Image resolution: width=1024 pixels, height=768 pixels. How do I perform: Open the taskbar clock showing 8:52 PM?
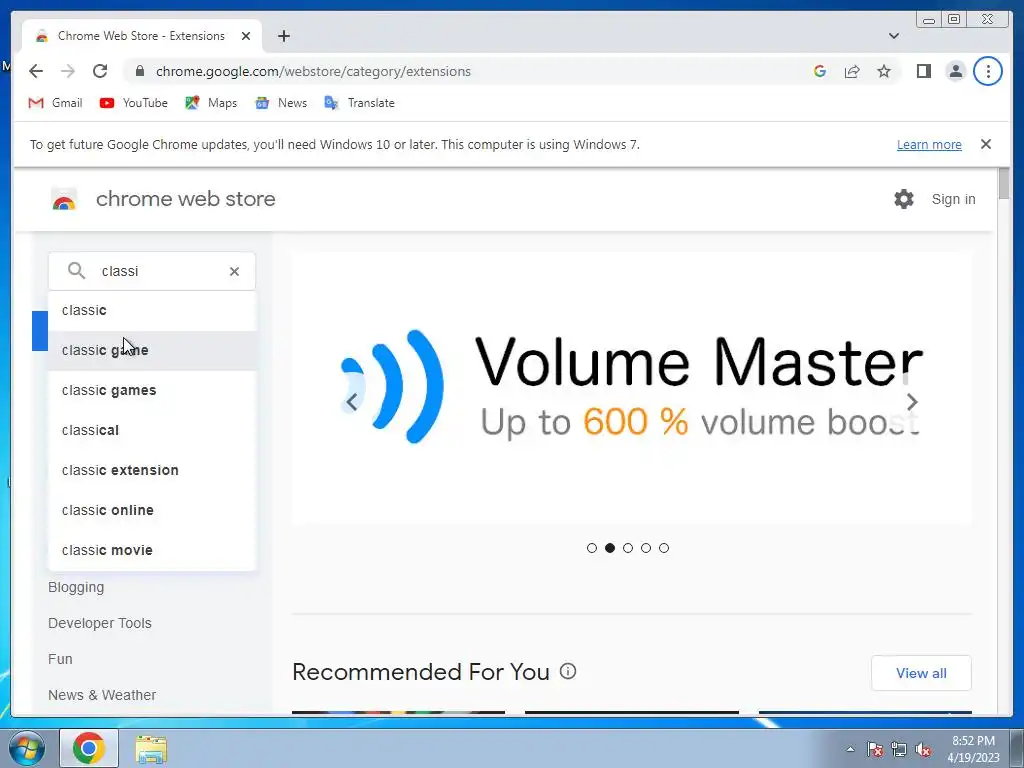pyautogui.click(x=973, y=749)
